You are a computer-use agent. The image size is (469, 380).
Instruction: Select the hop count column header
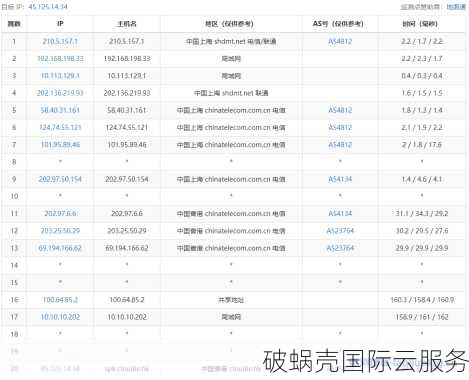(x=14, y=24)
